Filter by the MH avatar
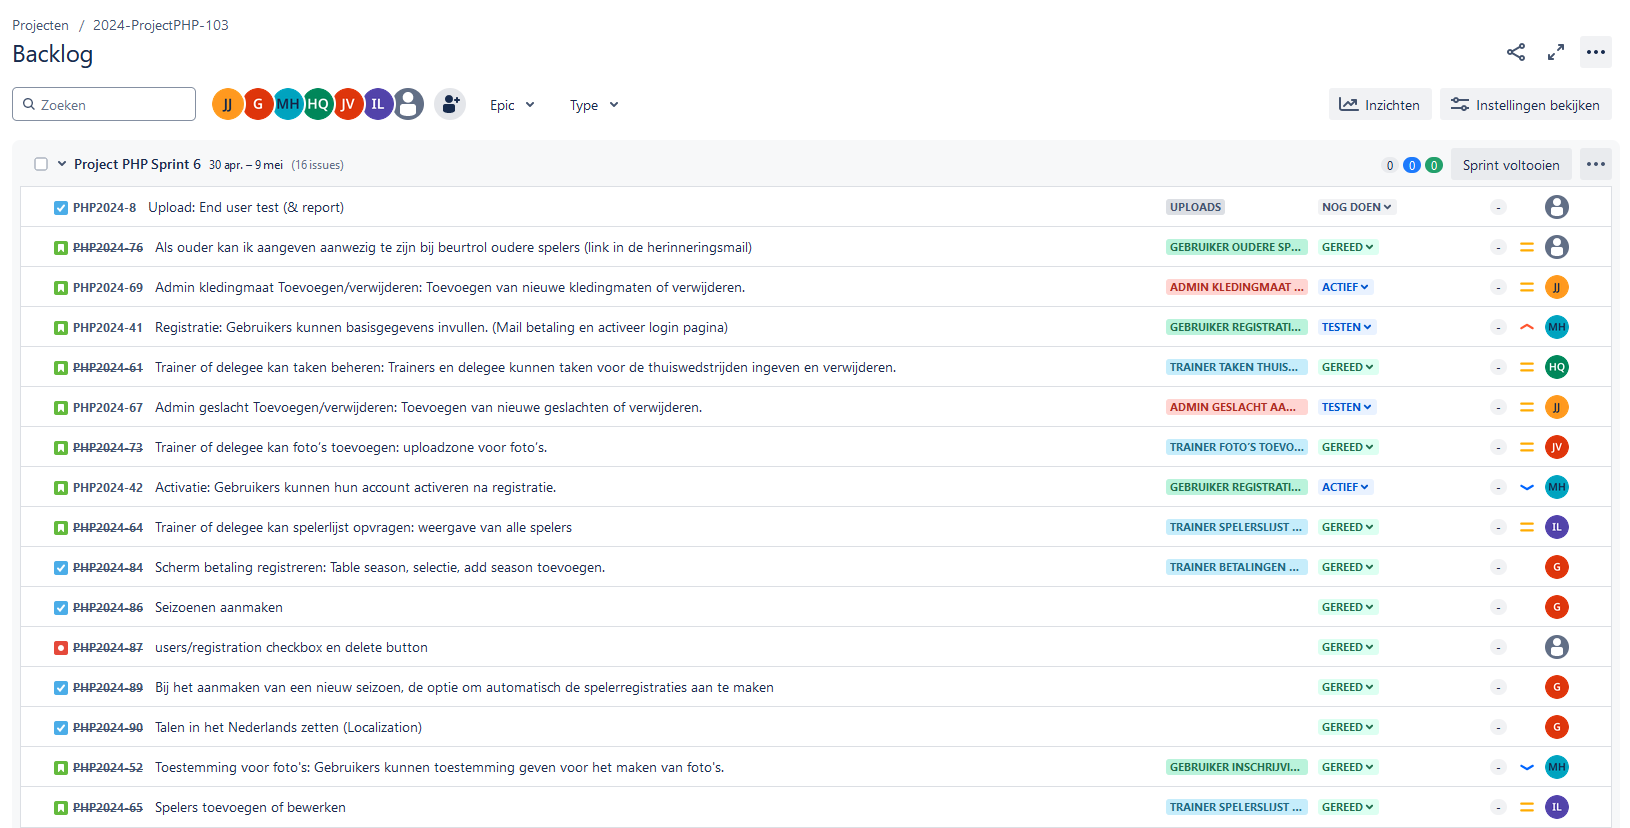1630x828 pixels. click(x=288, y=104)
